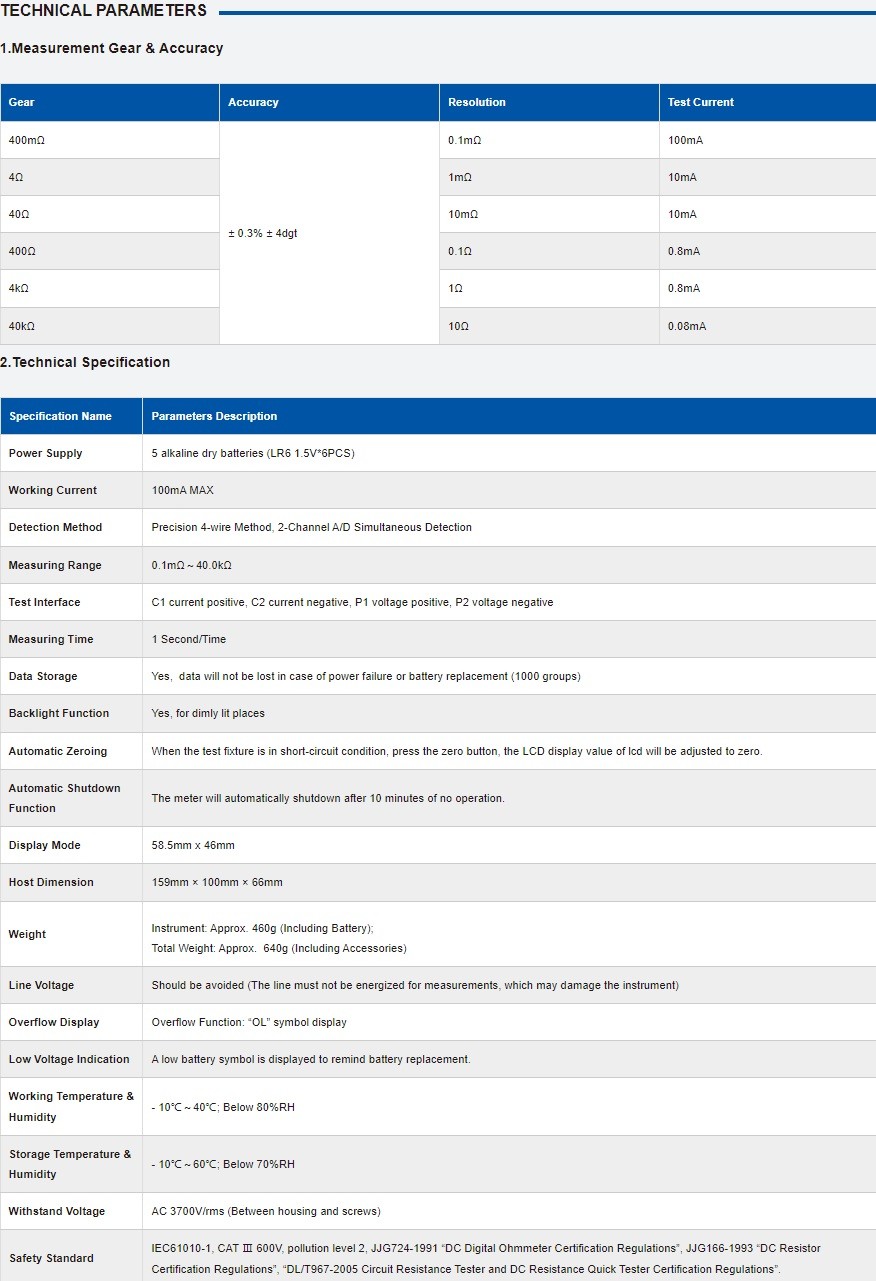Click the Safety Standard row label
This screenshot has height=1281, width=876.
(51, 1258)
